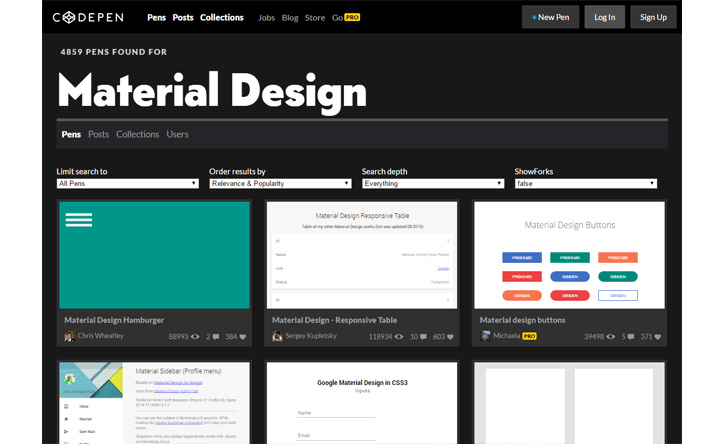Click heart icon on Material design buttons

click(x=658, y=337)
